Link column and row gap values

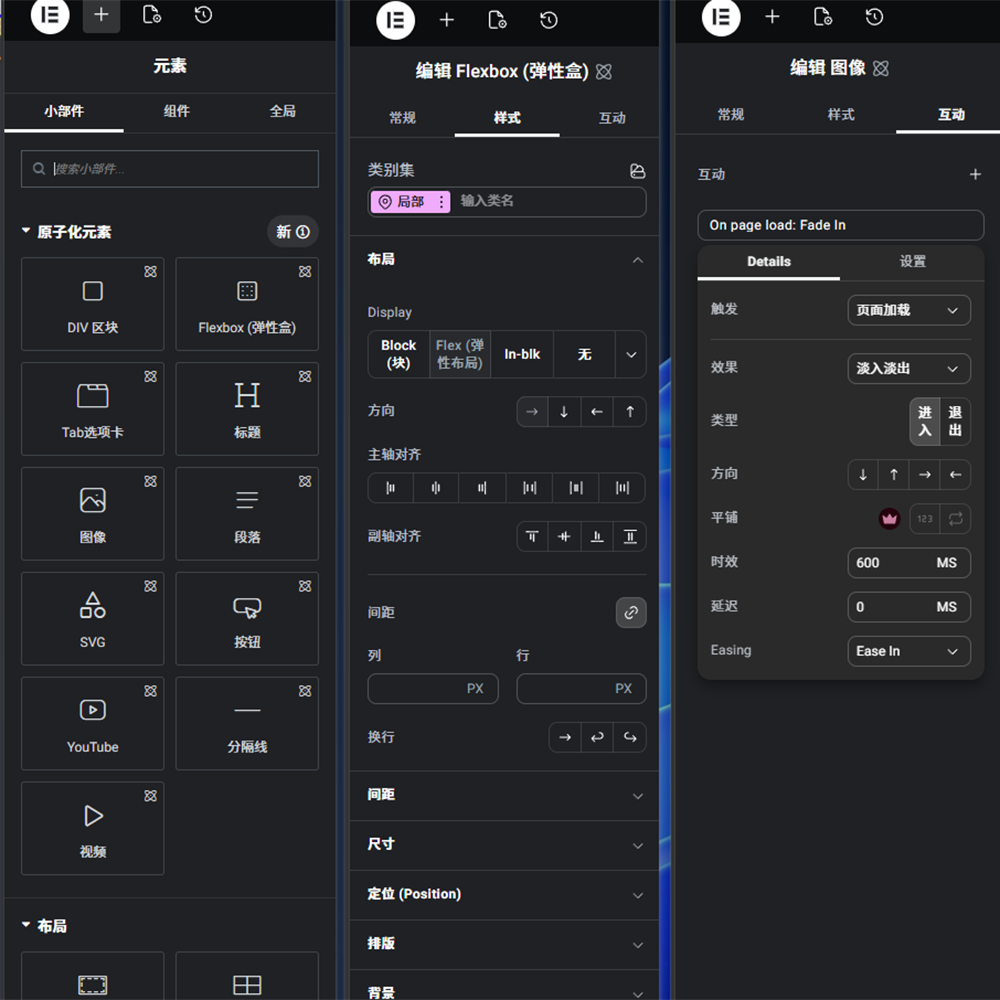[631, 612]
